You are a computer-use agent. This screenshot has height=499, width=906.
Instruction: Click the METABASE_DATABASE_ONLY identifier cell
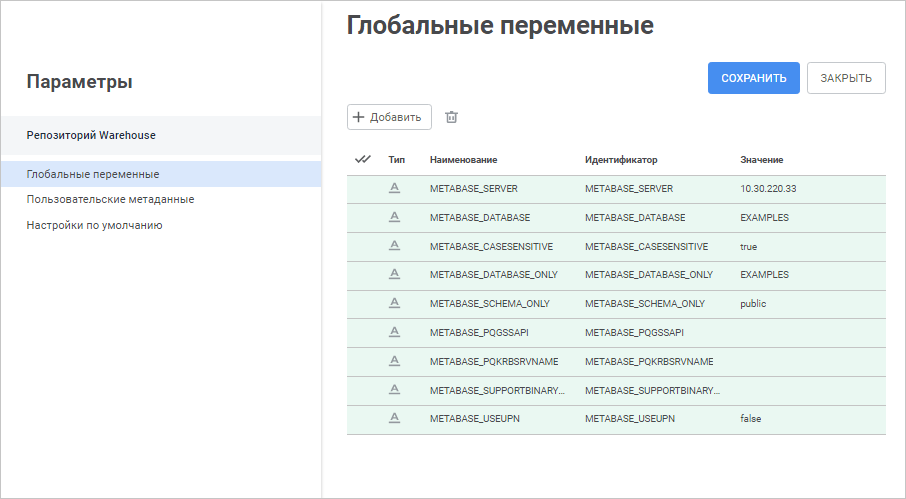[649, 275]
